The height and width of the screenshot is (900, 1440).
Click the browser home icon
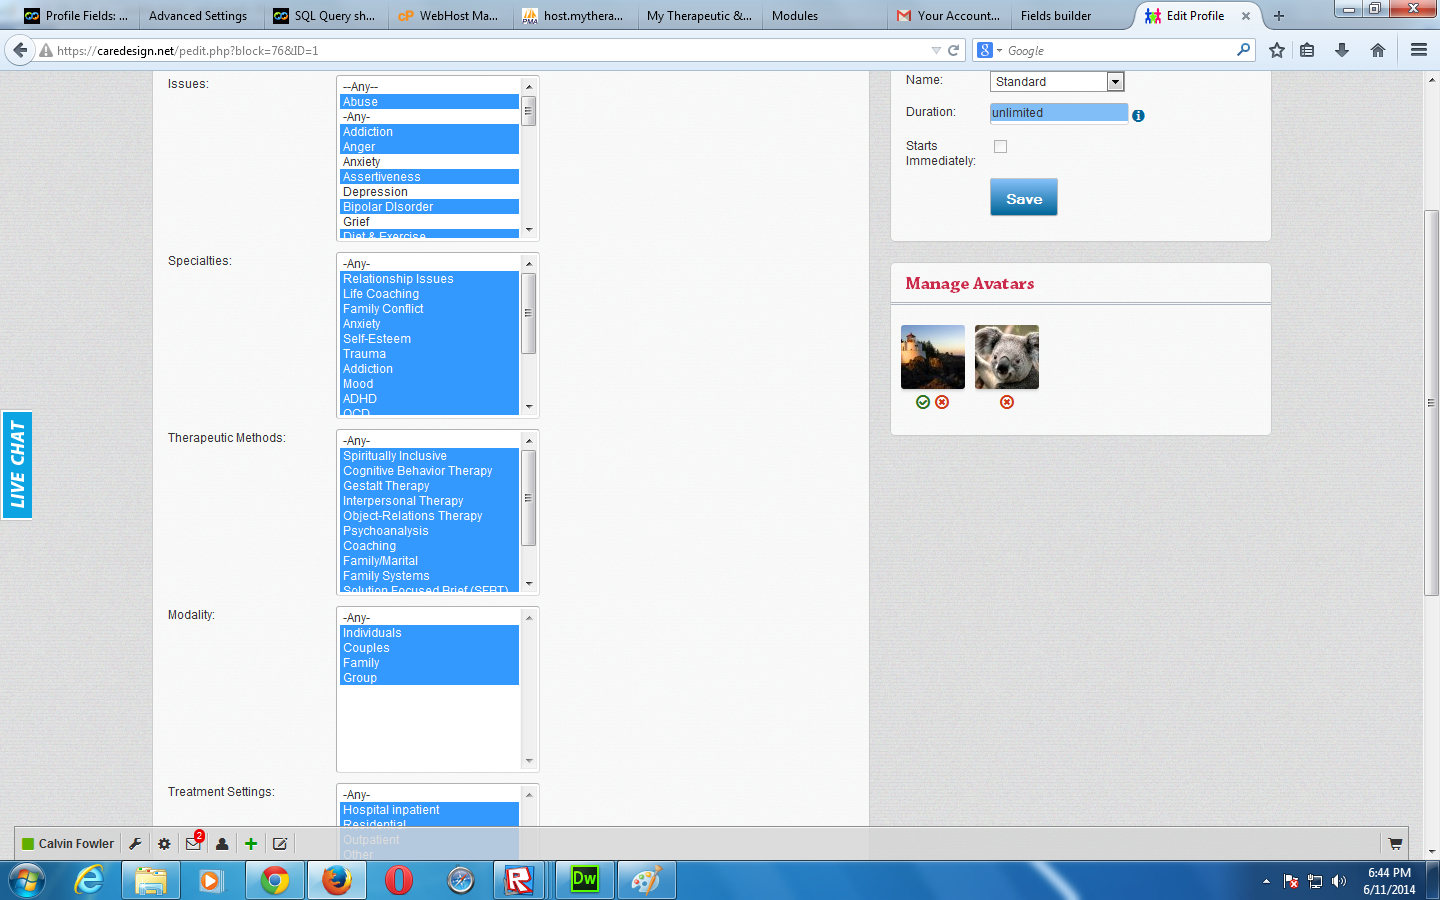[x=1378, y=50]
